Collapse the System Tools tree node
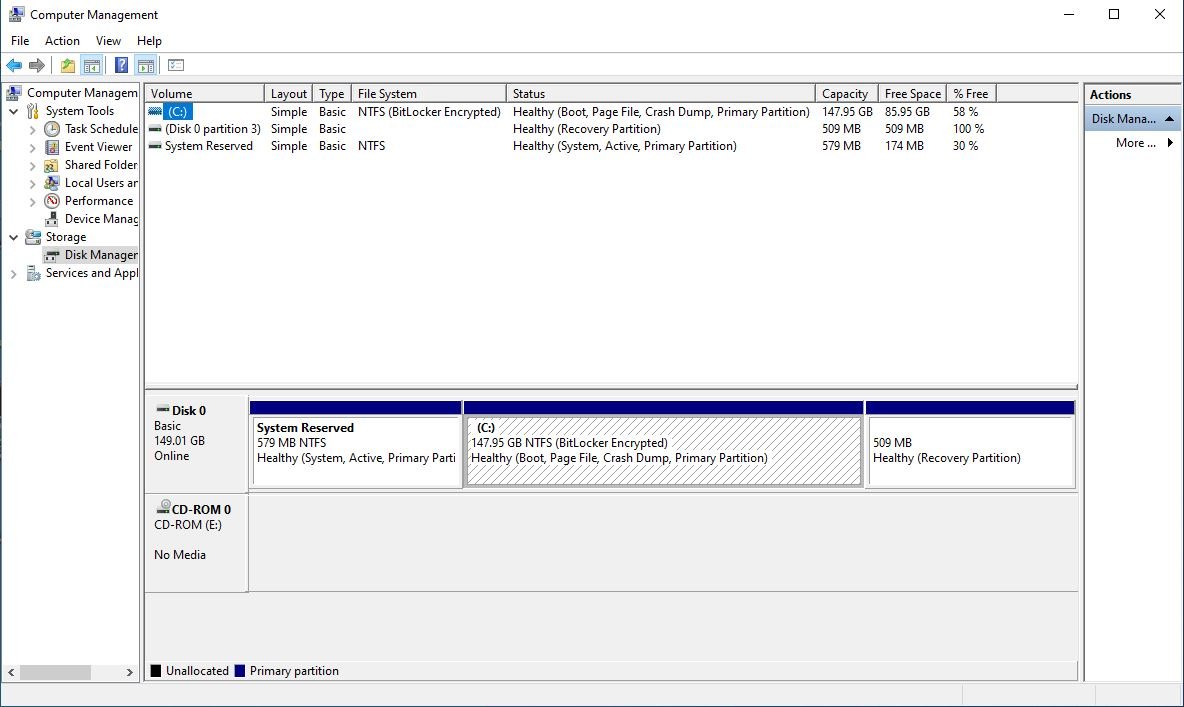The image size is (1184, 707). tap(14, 111)
